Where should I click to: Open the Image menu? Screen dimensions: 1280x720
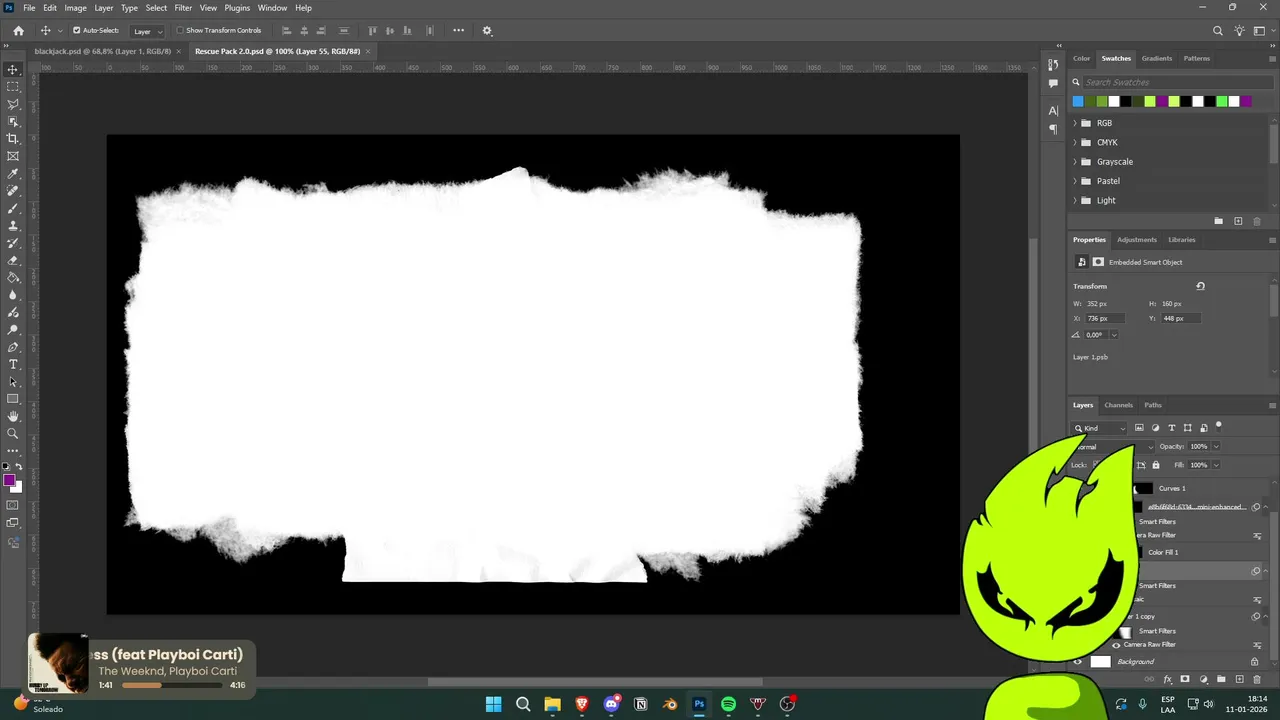(76, 8)
